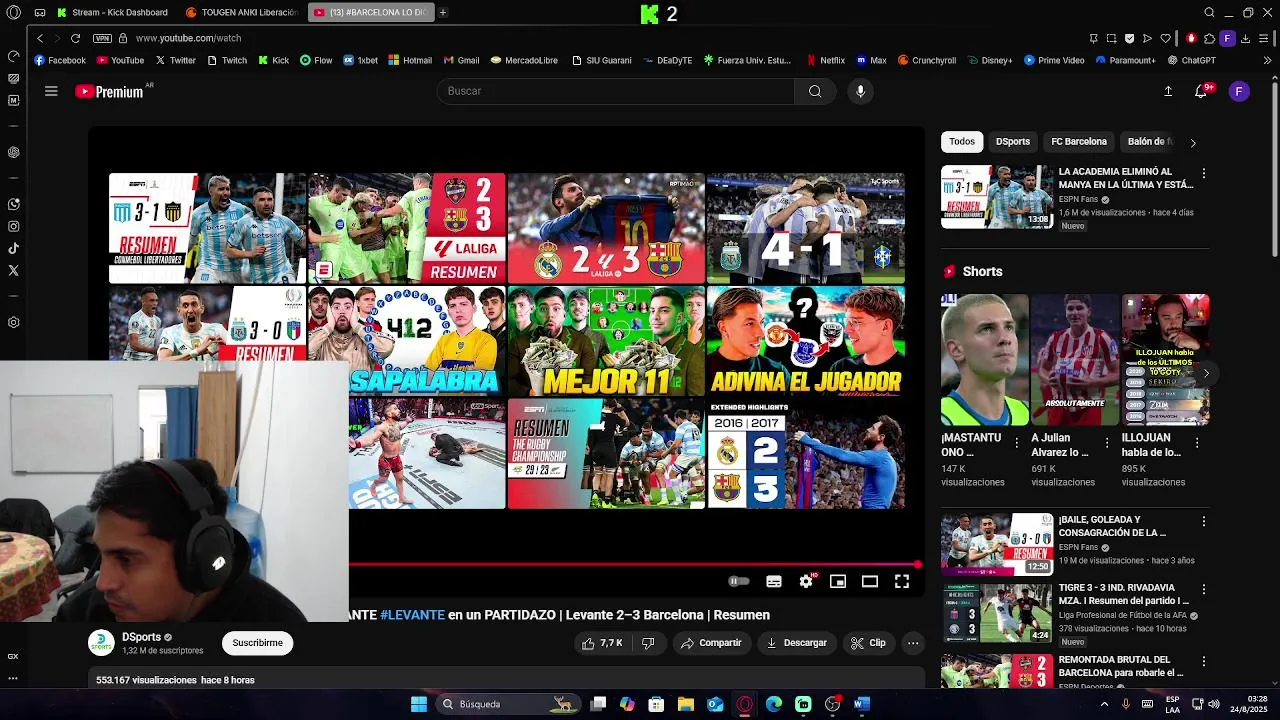This screenshot has width=1280, height=720.
Task: Click the Suscribirme button
Action: 257,643
